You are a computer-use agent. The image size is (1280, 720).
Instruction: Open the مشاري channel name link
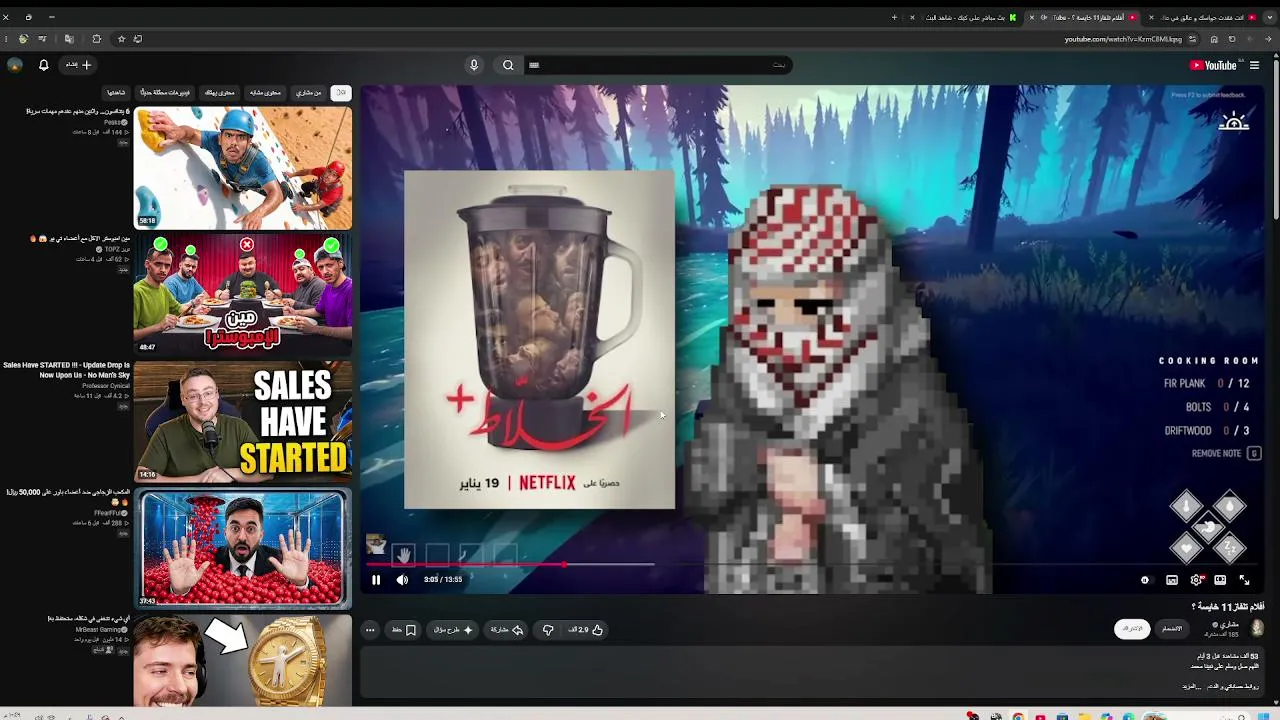[x=1229, y=625]
